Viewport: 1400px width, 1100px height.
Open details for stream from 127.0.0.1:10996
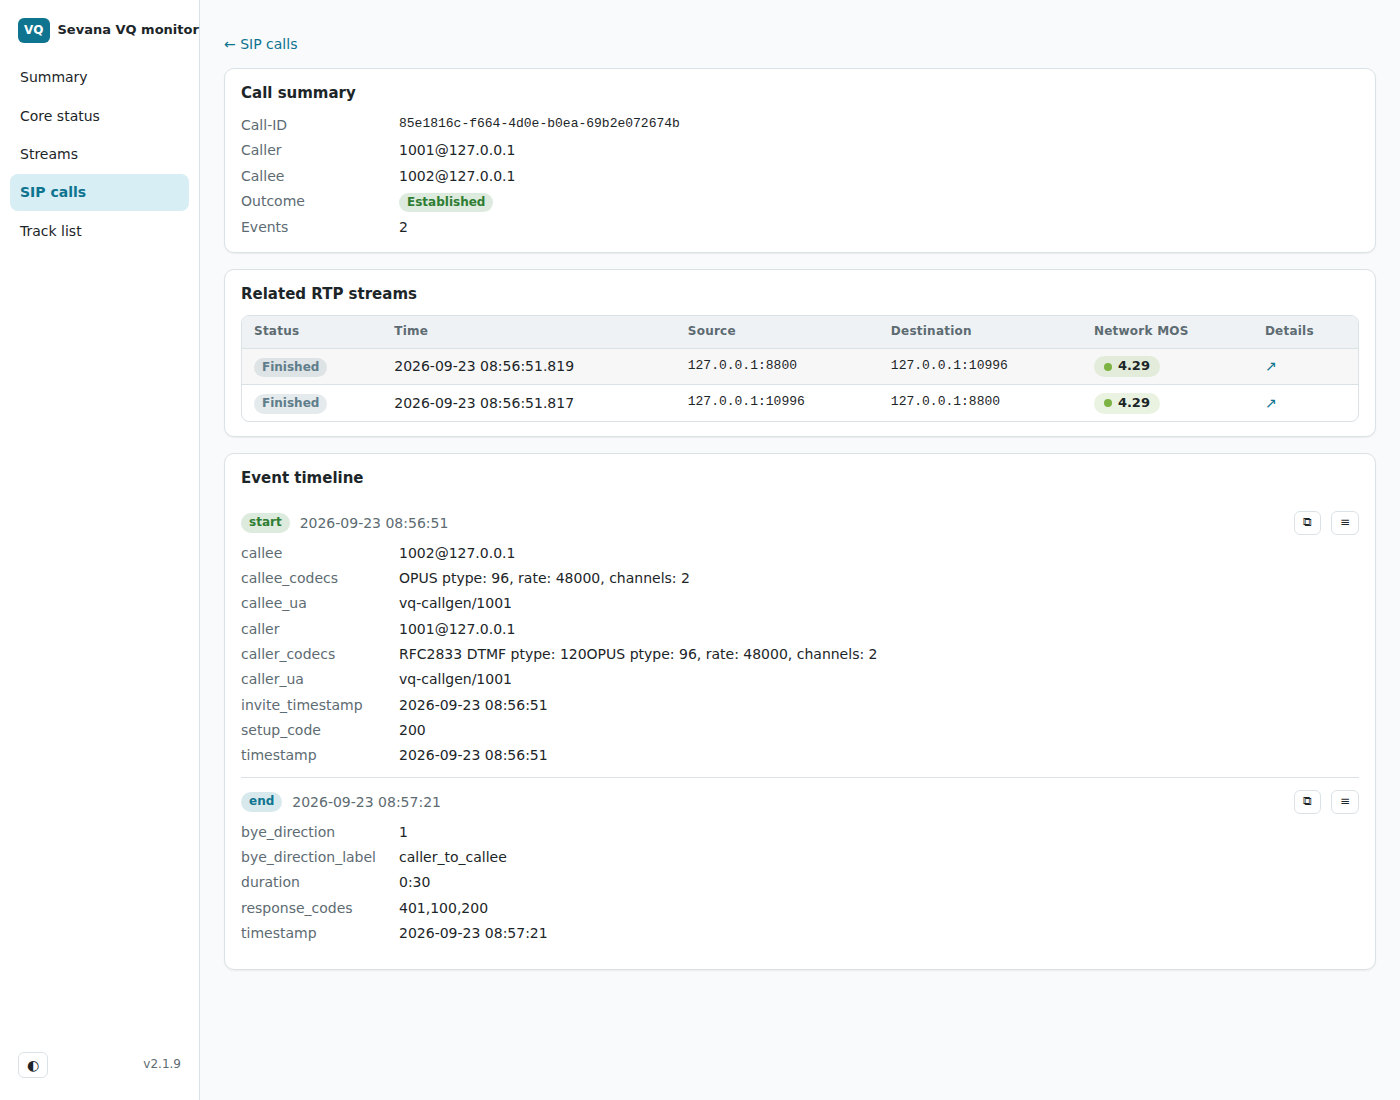(1271, 404)
